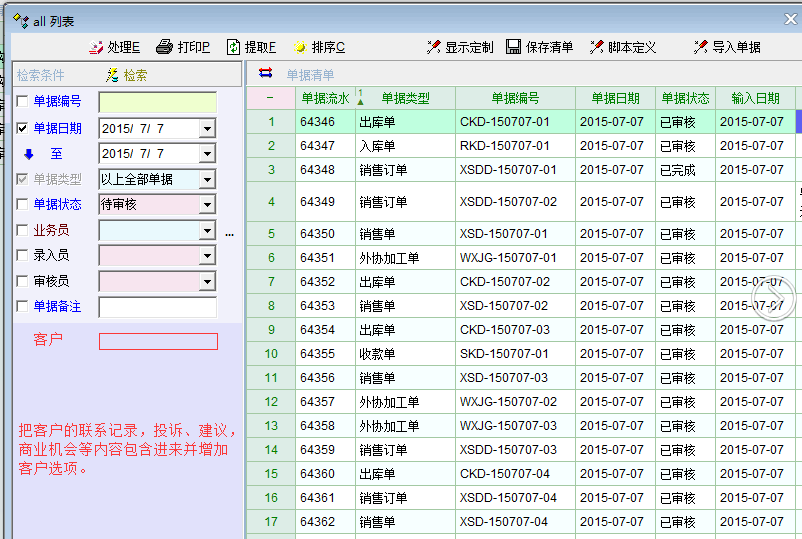The image size is (802, 539).
Task: Click the 保存清单 save list icon
Action: tap(513, 47)
